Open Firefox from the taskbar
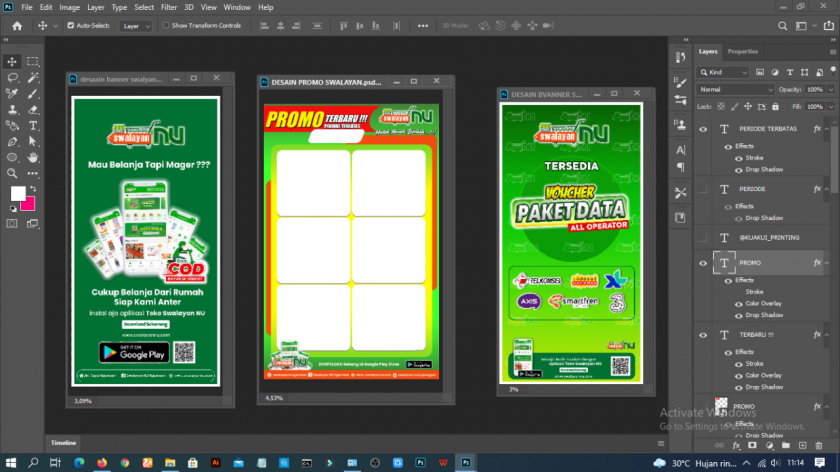Viewport: 840px width, 472px height. point(102,463)
